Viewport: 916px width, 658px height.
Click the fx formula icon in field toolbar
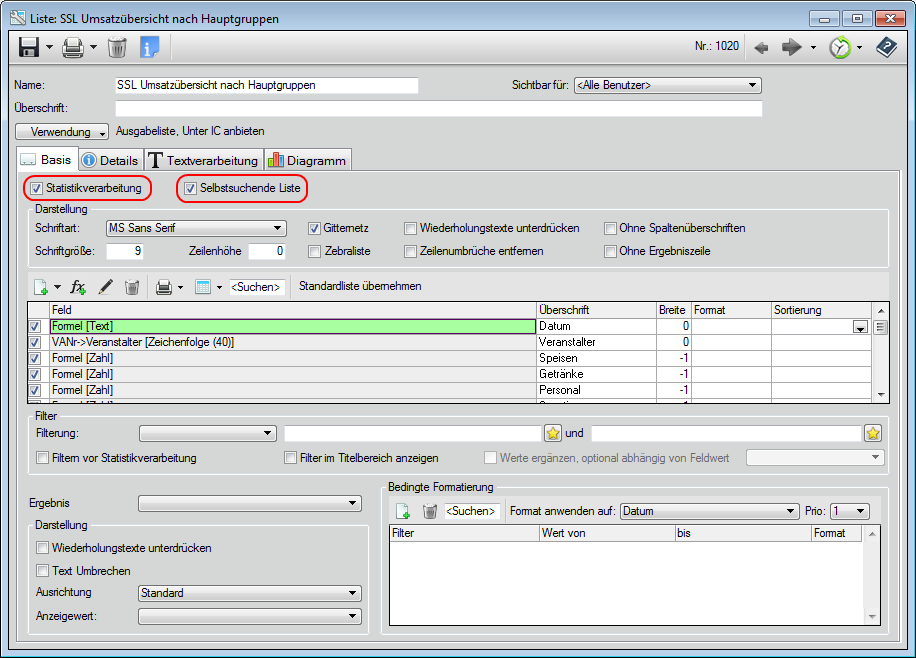coord(79,287)
